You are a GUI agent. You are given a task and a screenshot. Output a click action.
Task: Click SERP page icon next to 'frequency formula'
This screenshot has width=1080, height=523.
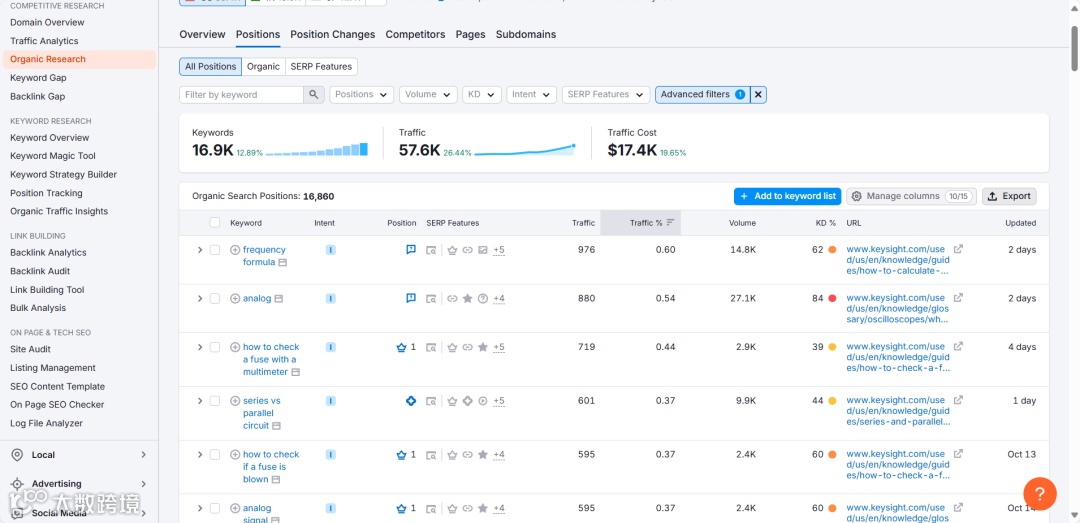282,263
